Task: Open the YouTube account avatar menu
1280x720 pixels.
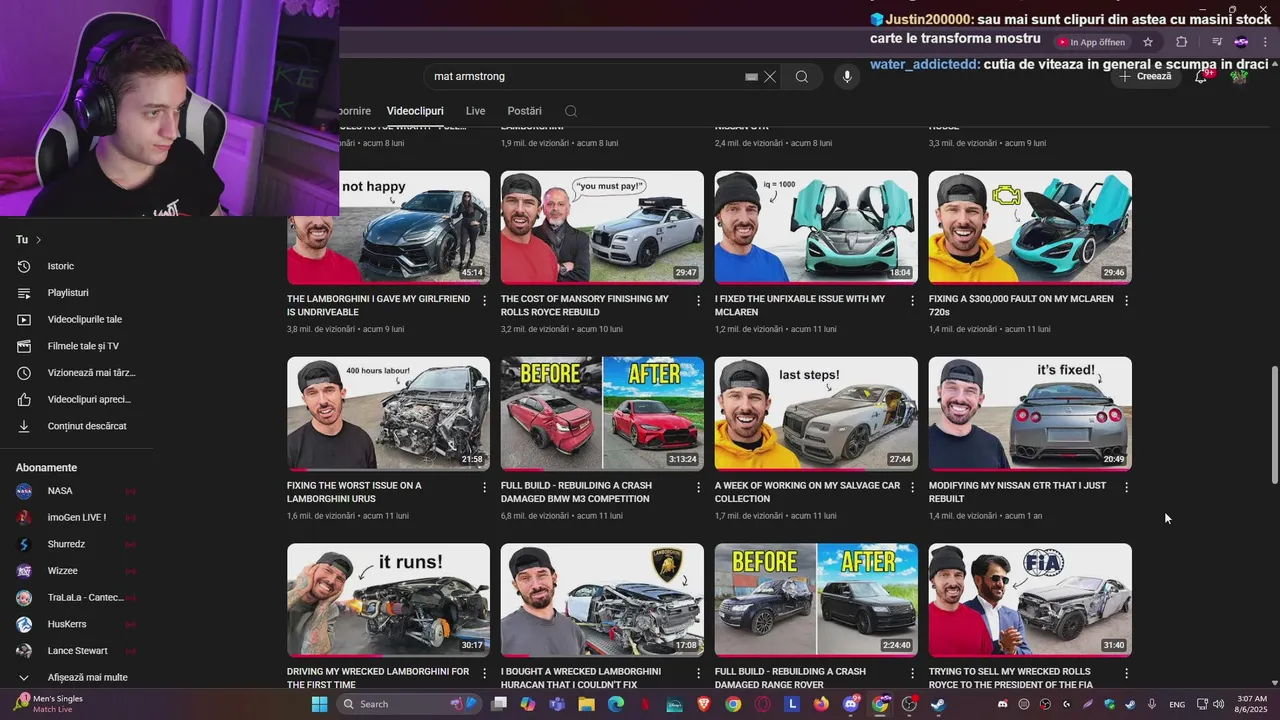Action: tap(1239, 76)
